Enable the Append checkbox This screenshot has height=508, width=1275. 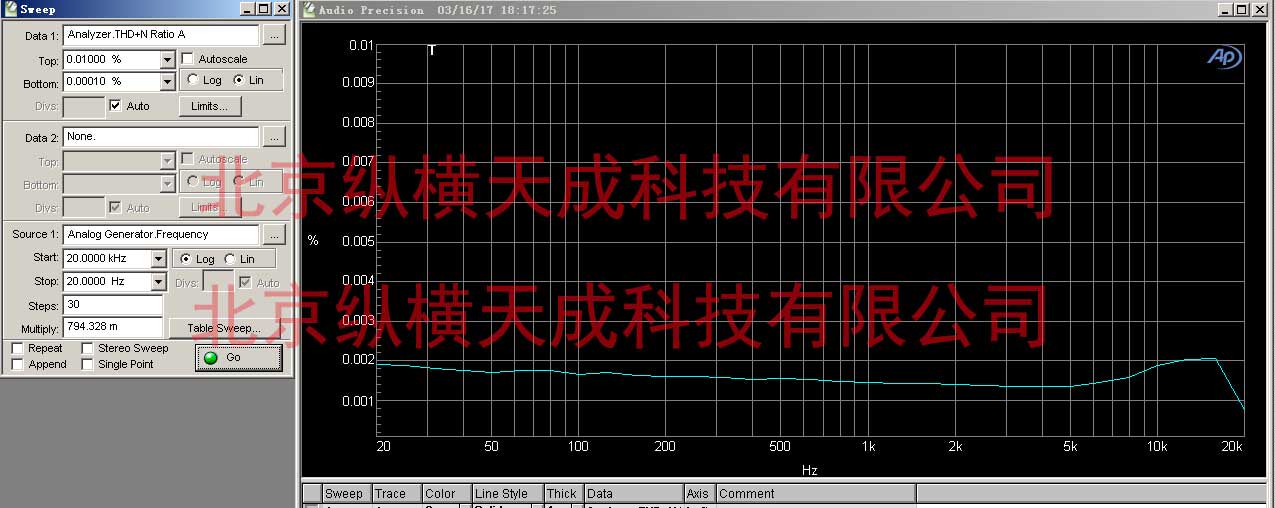tap(17, 364)
